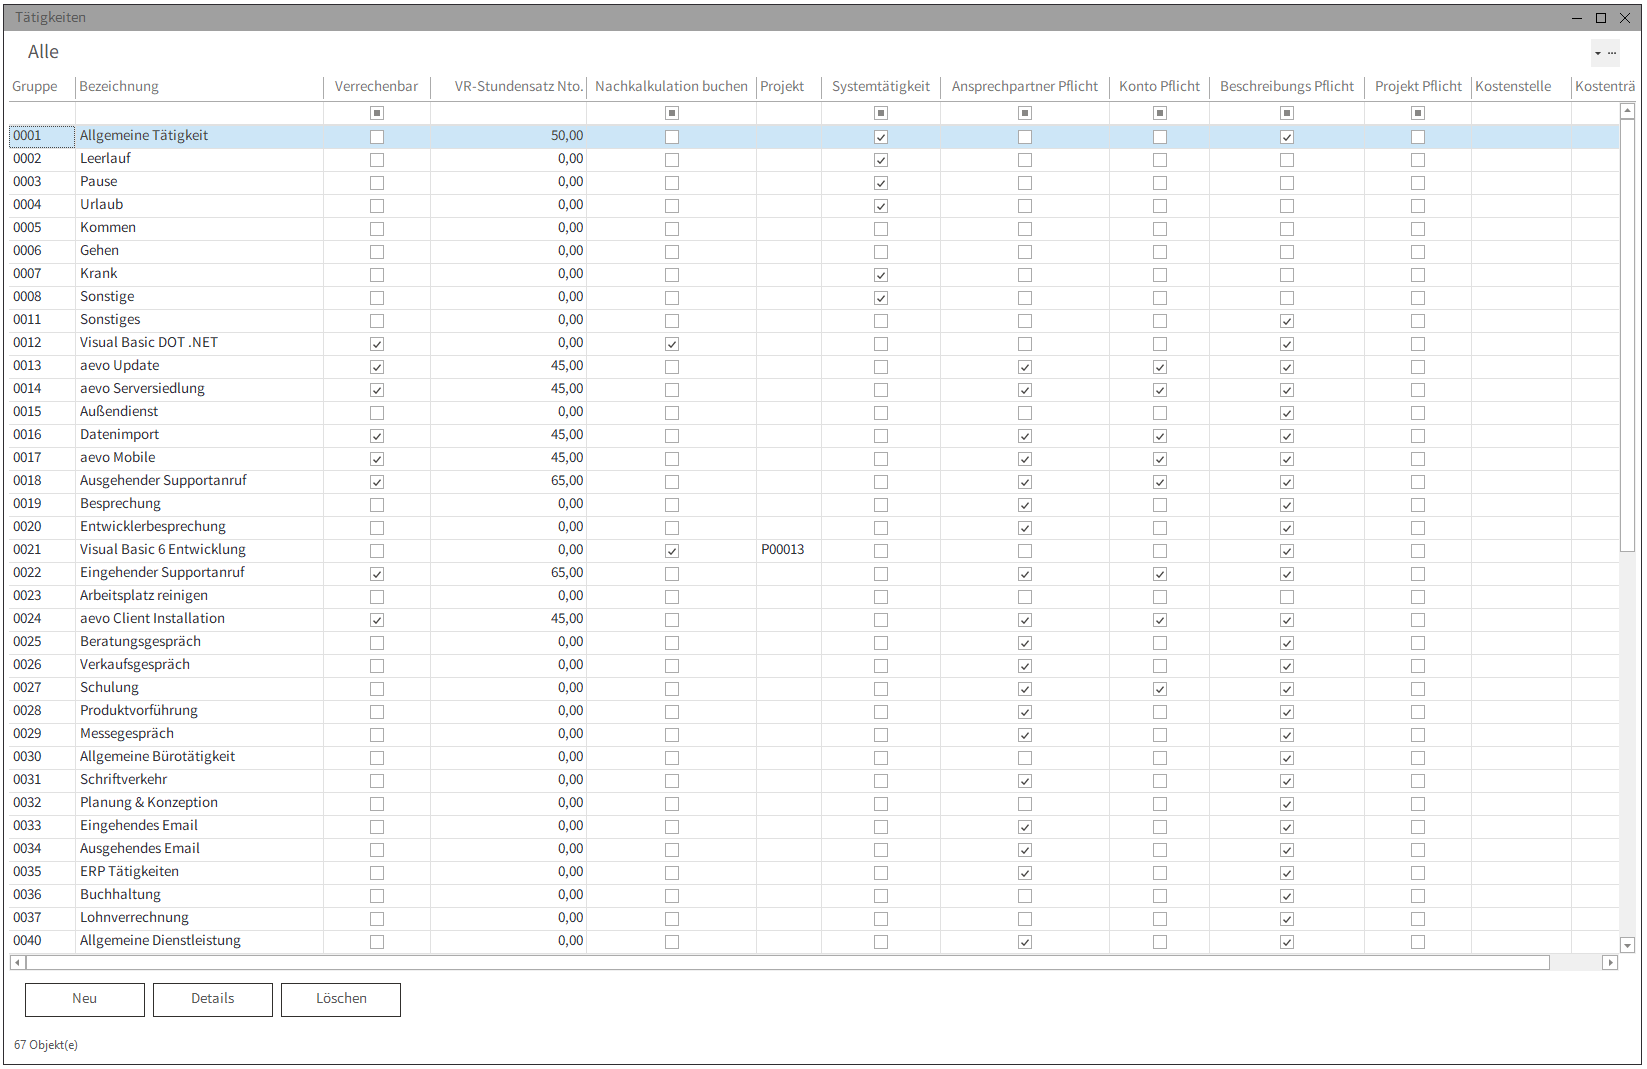
Task: Check Konto Pflicht for Besprechung row
Action: (1160, 505)
